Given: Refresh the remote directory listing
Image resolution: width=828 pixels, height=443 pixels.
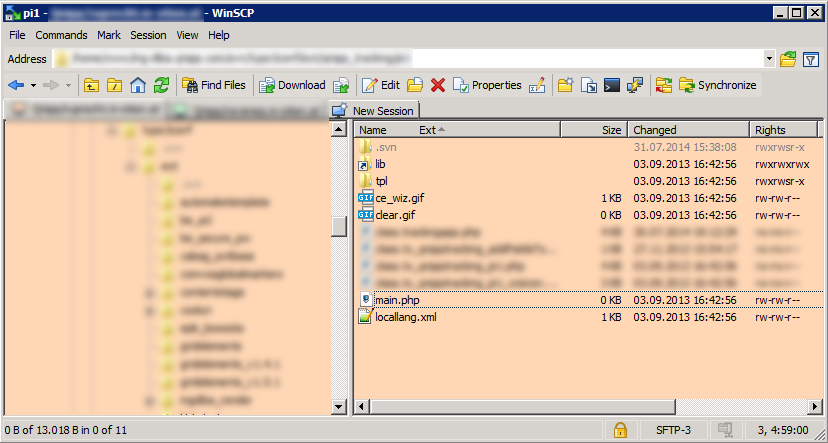Looking at the screenshot, I should [160, 85].
